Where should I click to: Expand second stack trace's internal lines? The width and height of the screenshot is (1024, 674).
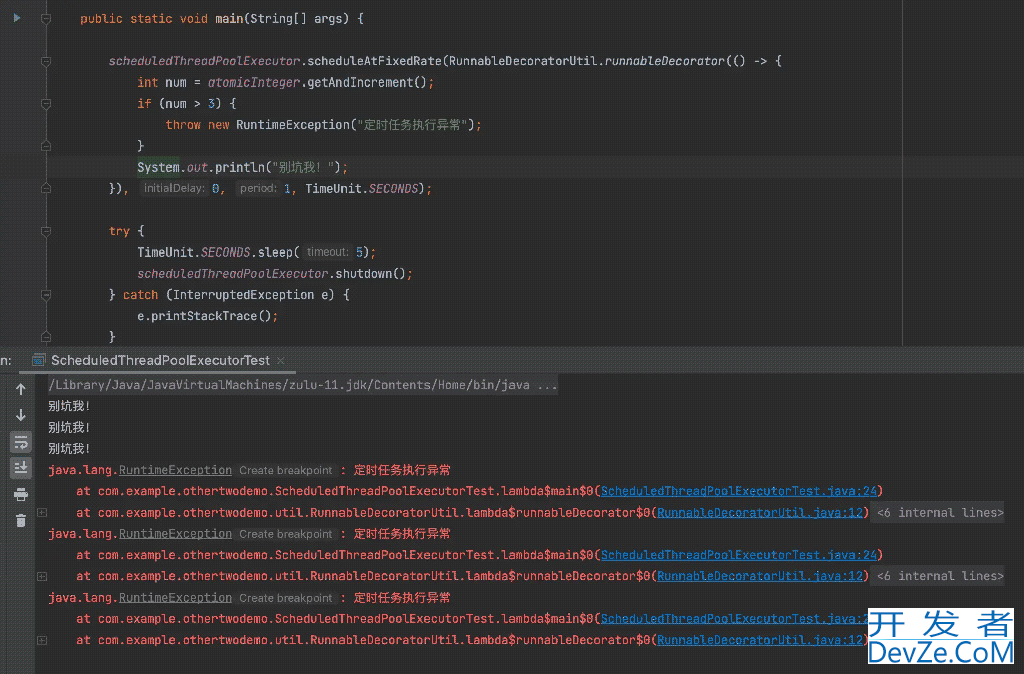coord(42,576)
